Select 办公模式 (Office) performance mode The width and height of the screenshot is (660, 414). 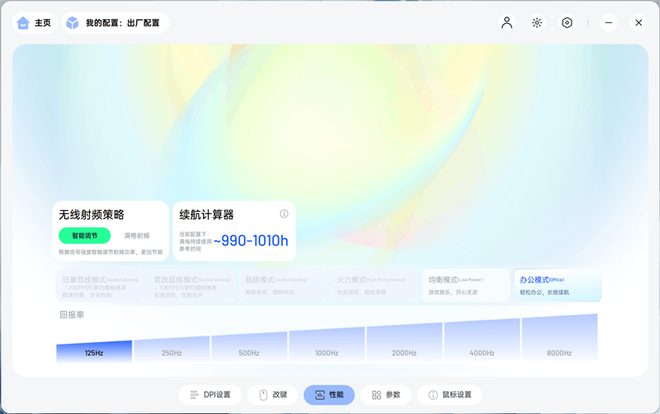point(557,285)
